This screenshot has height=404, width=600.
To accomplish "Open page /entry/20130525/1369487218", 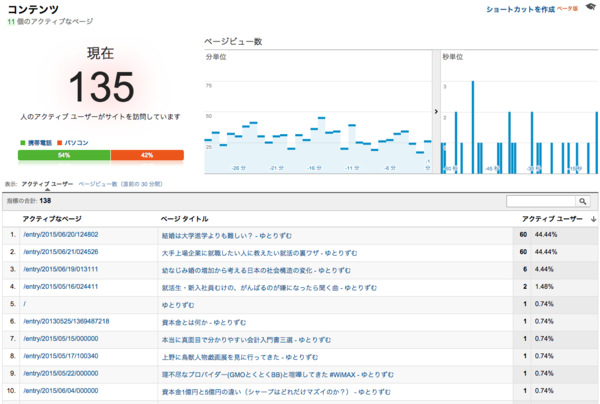I will pyautogui.click(x=66, y=321).
